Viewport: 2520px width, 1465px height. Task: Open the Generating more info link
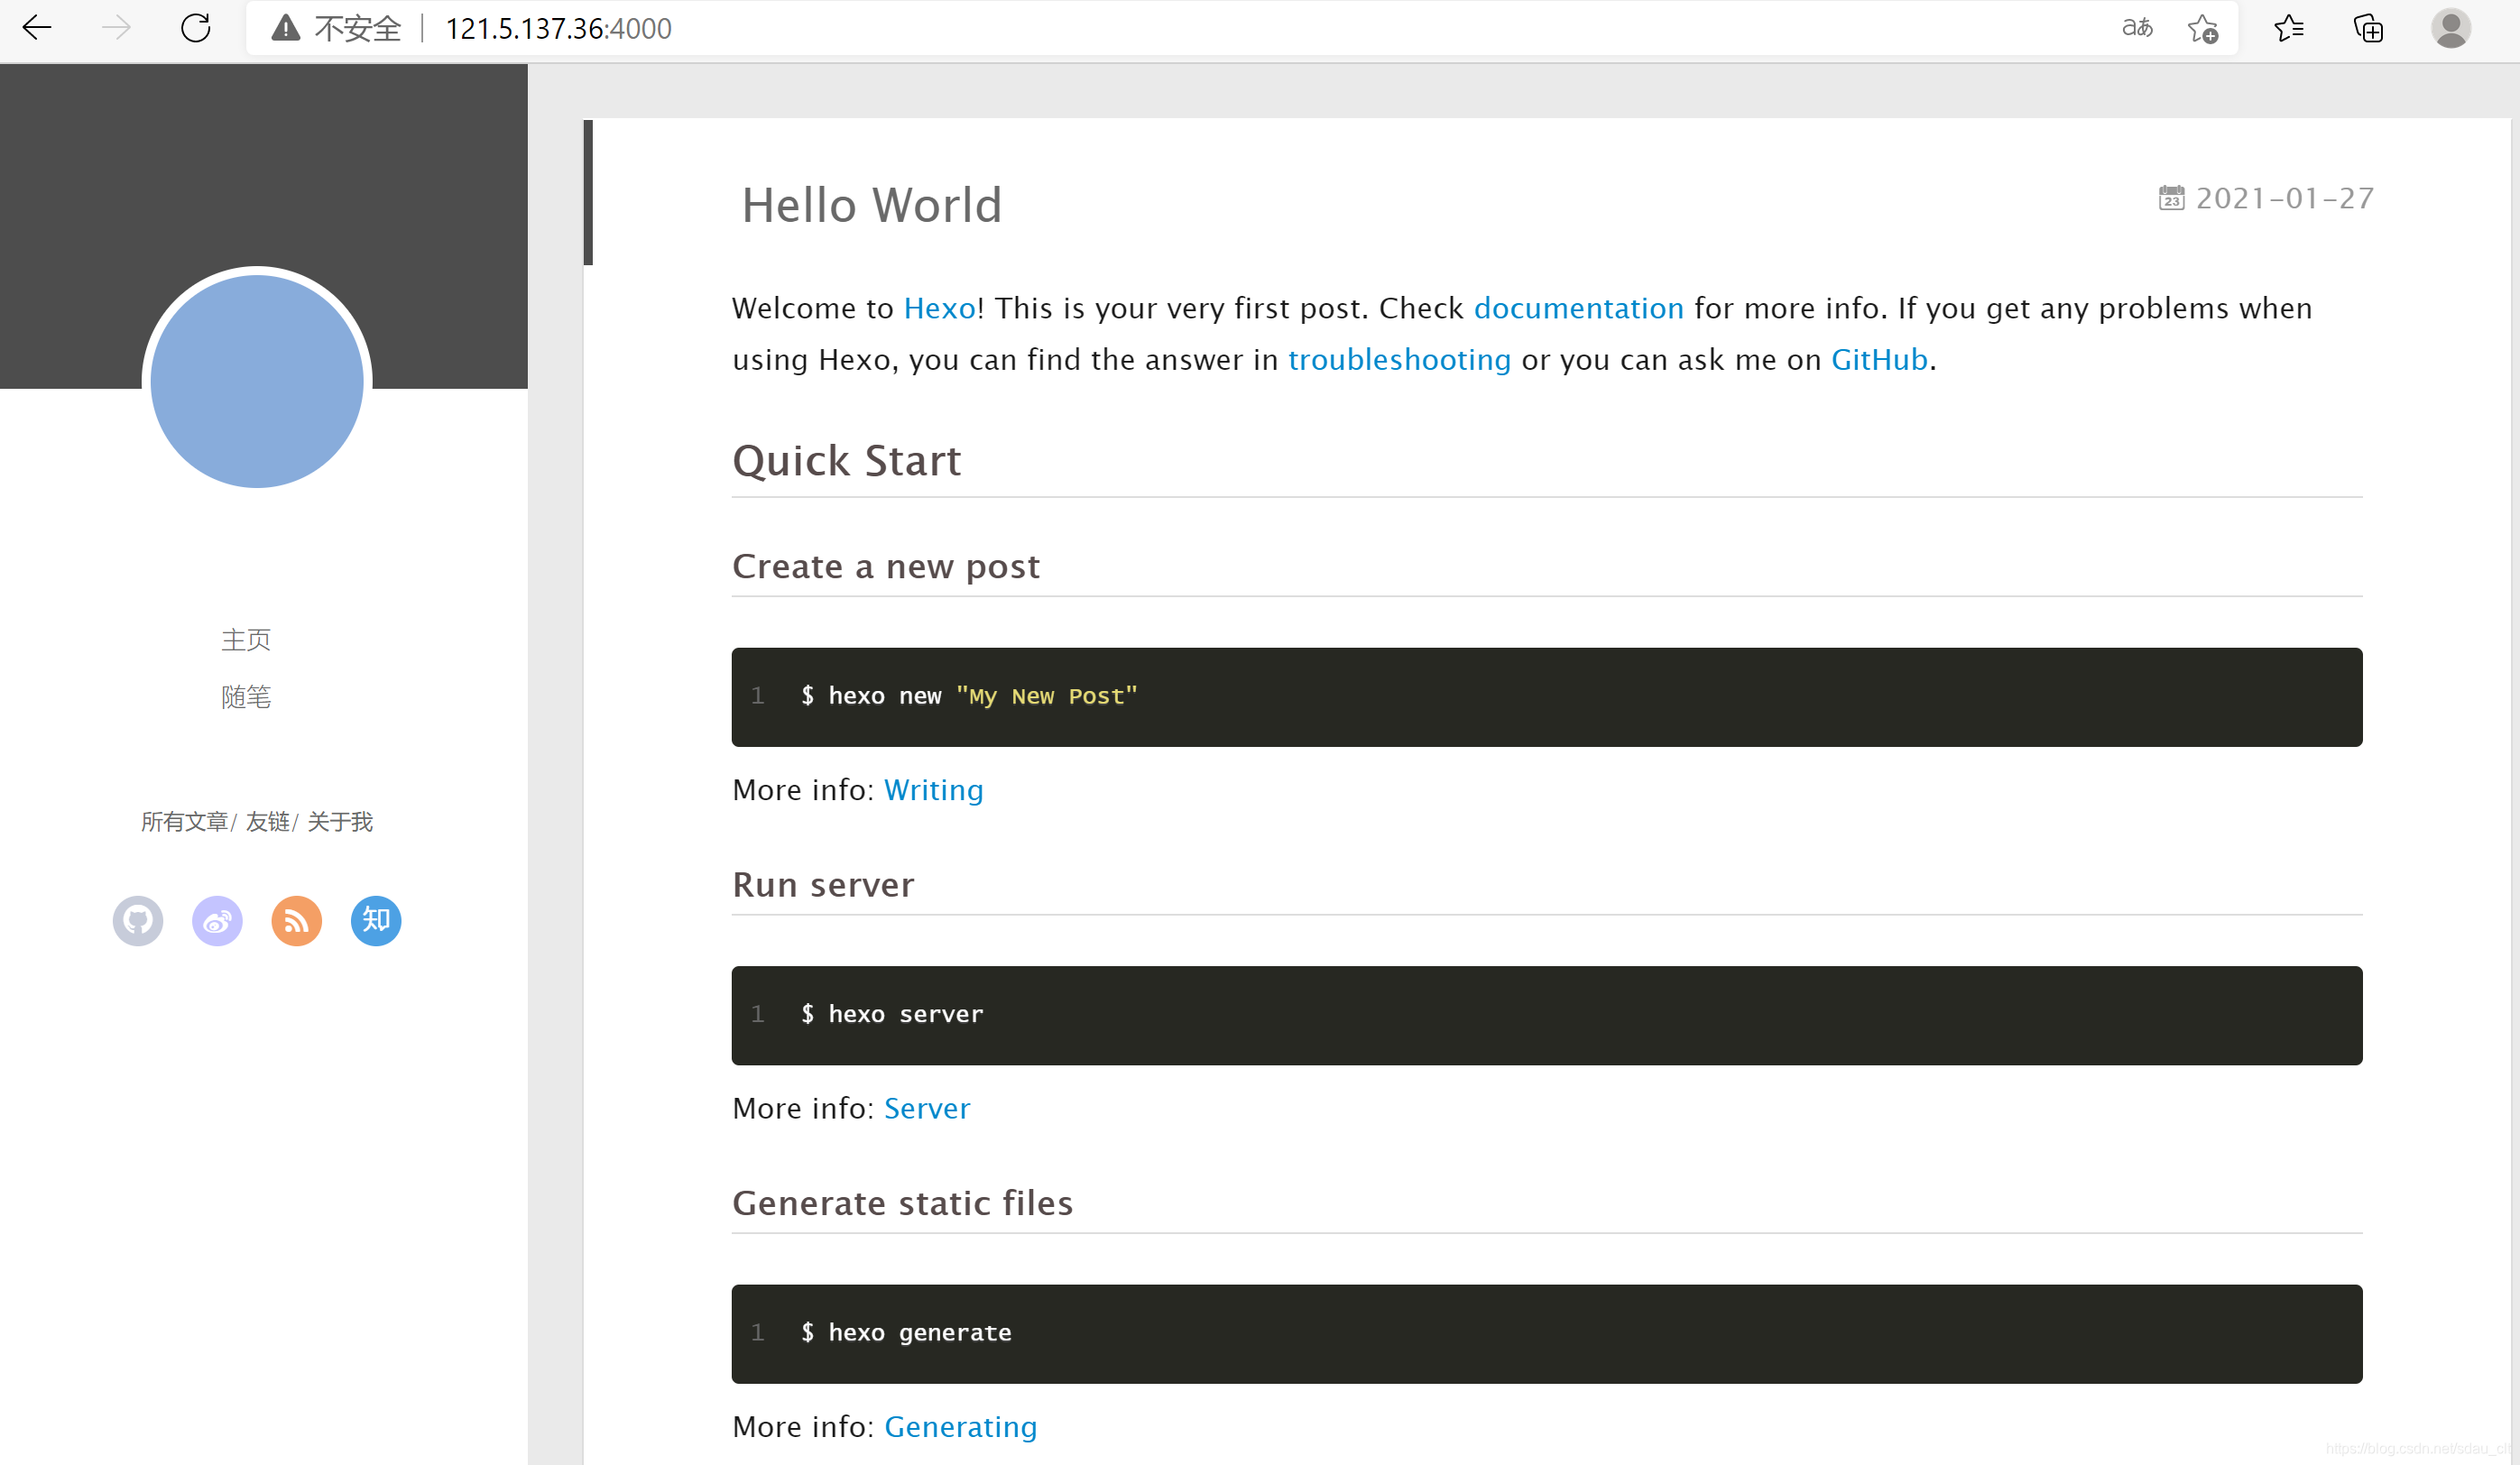point(960,1427)
